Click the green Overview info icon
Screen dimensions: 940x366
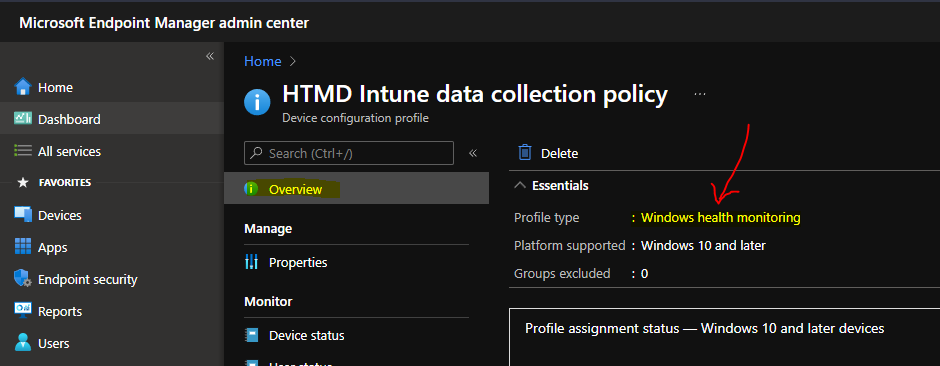point(251,189)
